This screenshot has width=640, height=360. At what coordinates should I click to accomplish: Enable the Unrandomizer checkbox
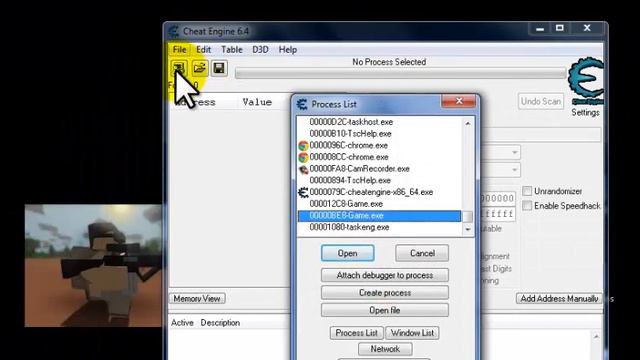coord(527,191)
